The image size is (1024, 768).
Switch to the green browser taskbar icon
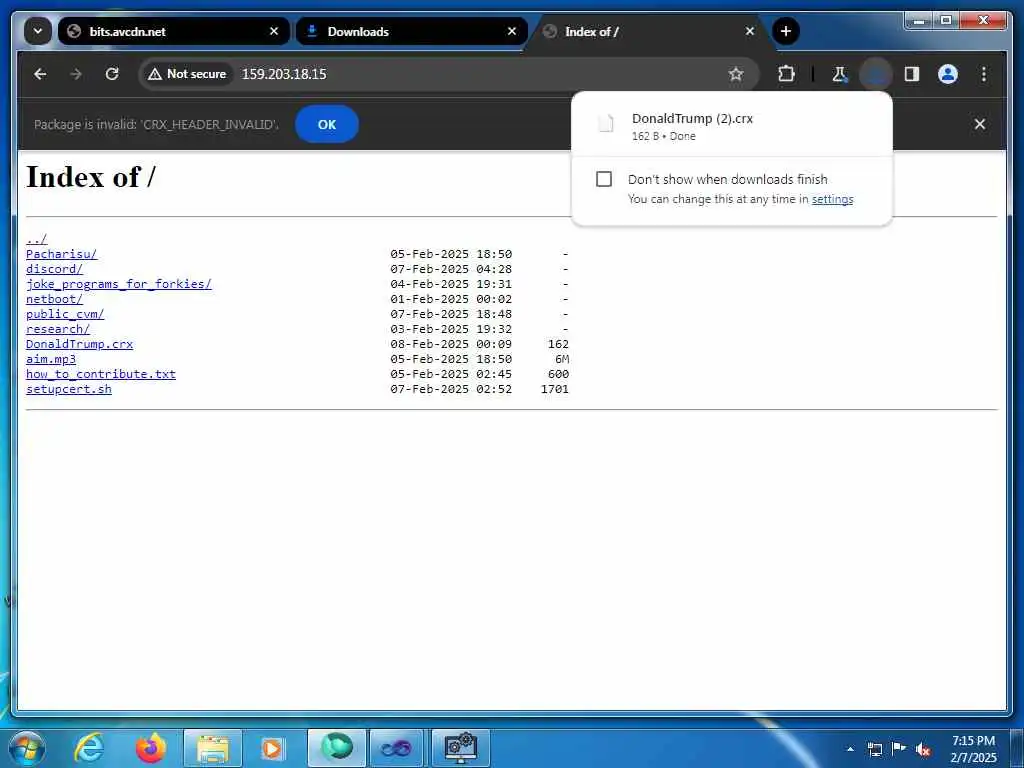point(336,748)
